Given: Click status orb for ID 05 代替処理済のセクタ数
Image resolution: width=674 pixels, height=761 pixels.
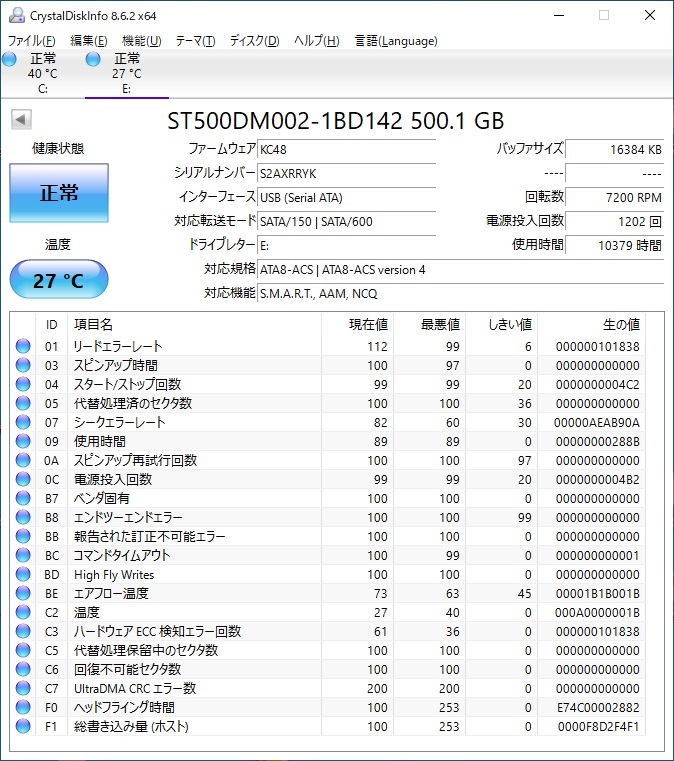Looking at the screenshot, I should (23, 403).
